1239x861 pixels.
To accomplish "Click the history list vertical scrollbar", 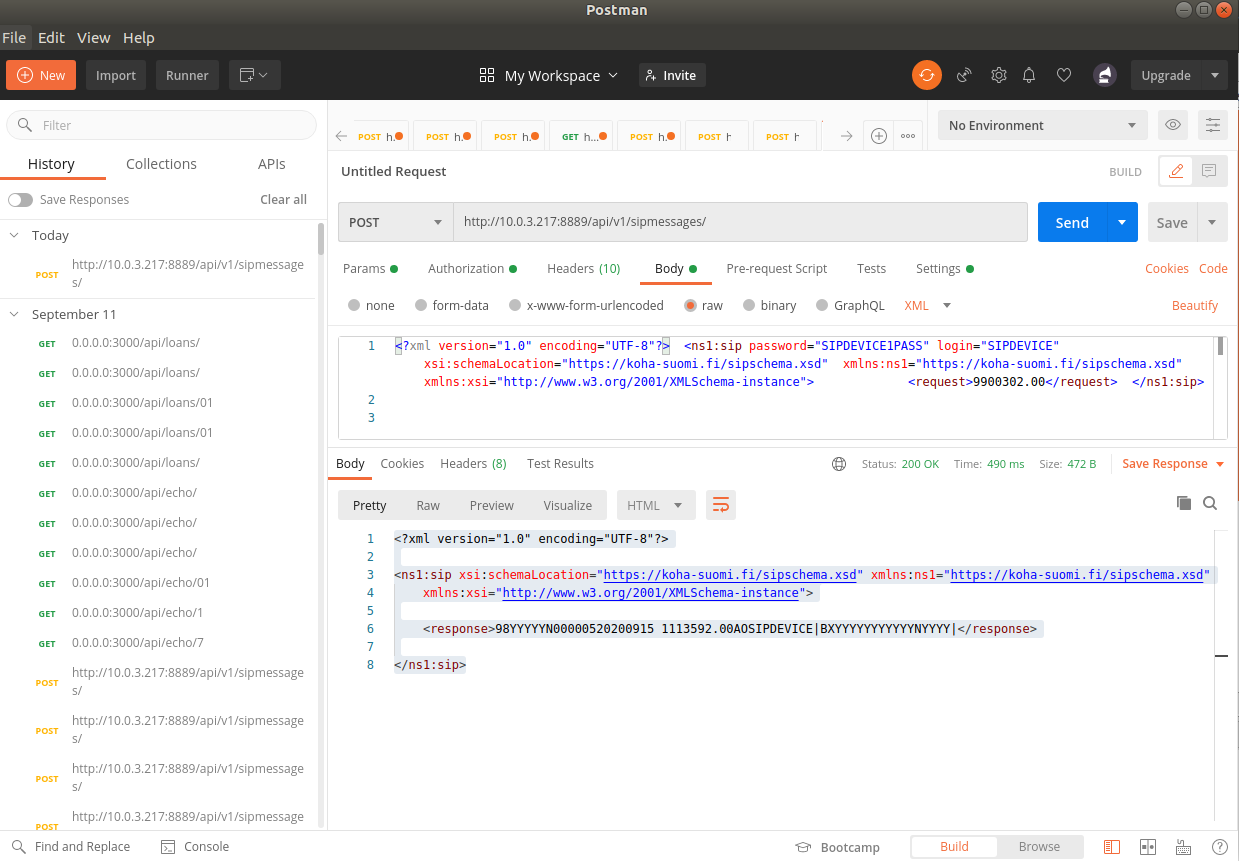I will pos(321,240).
